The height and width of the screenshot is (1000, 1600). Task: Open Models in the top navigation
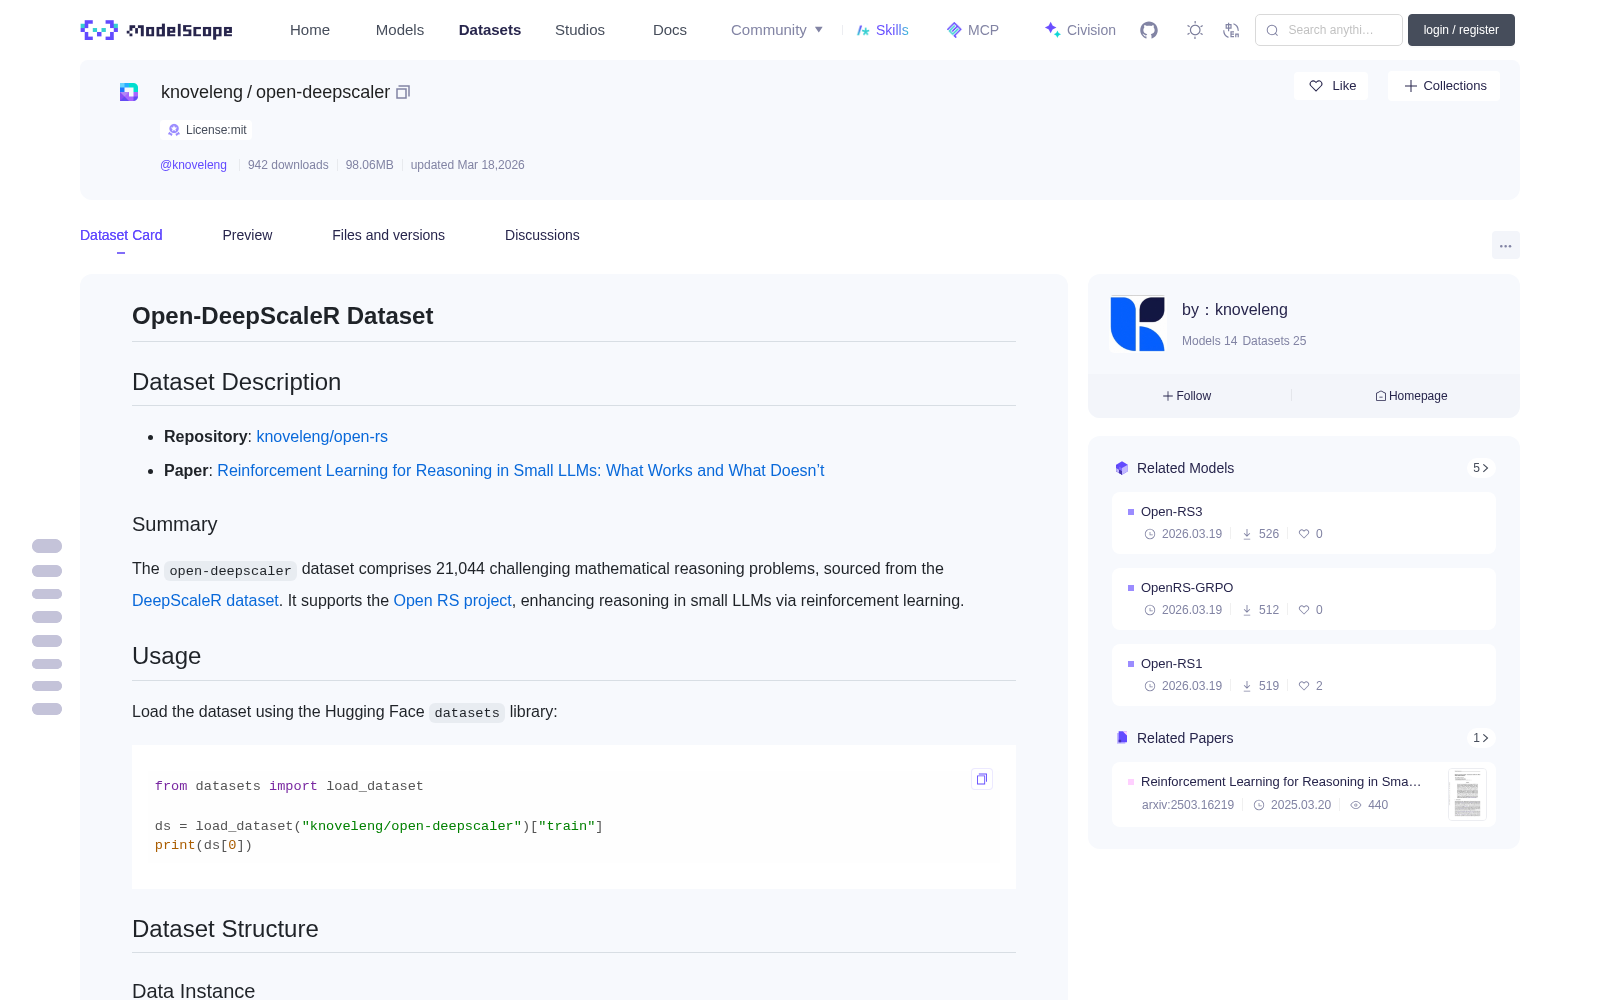tap(400, 30)
